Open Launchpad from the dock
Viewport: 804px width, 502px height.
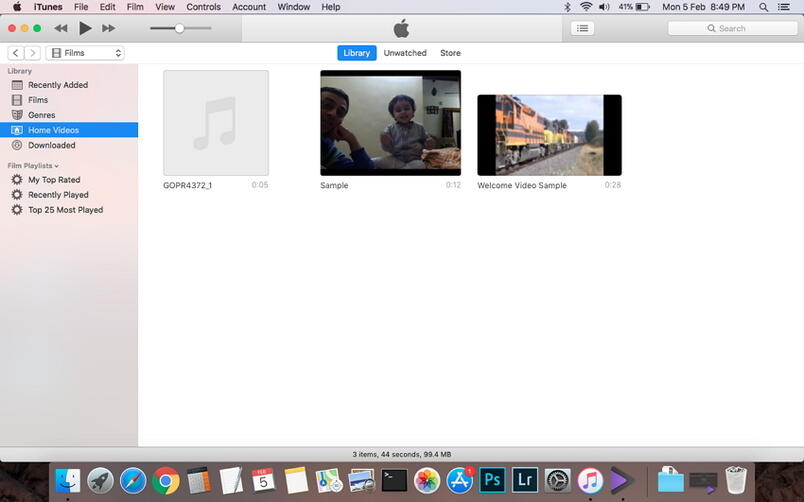click(x=100, y=481)
